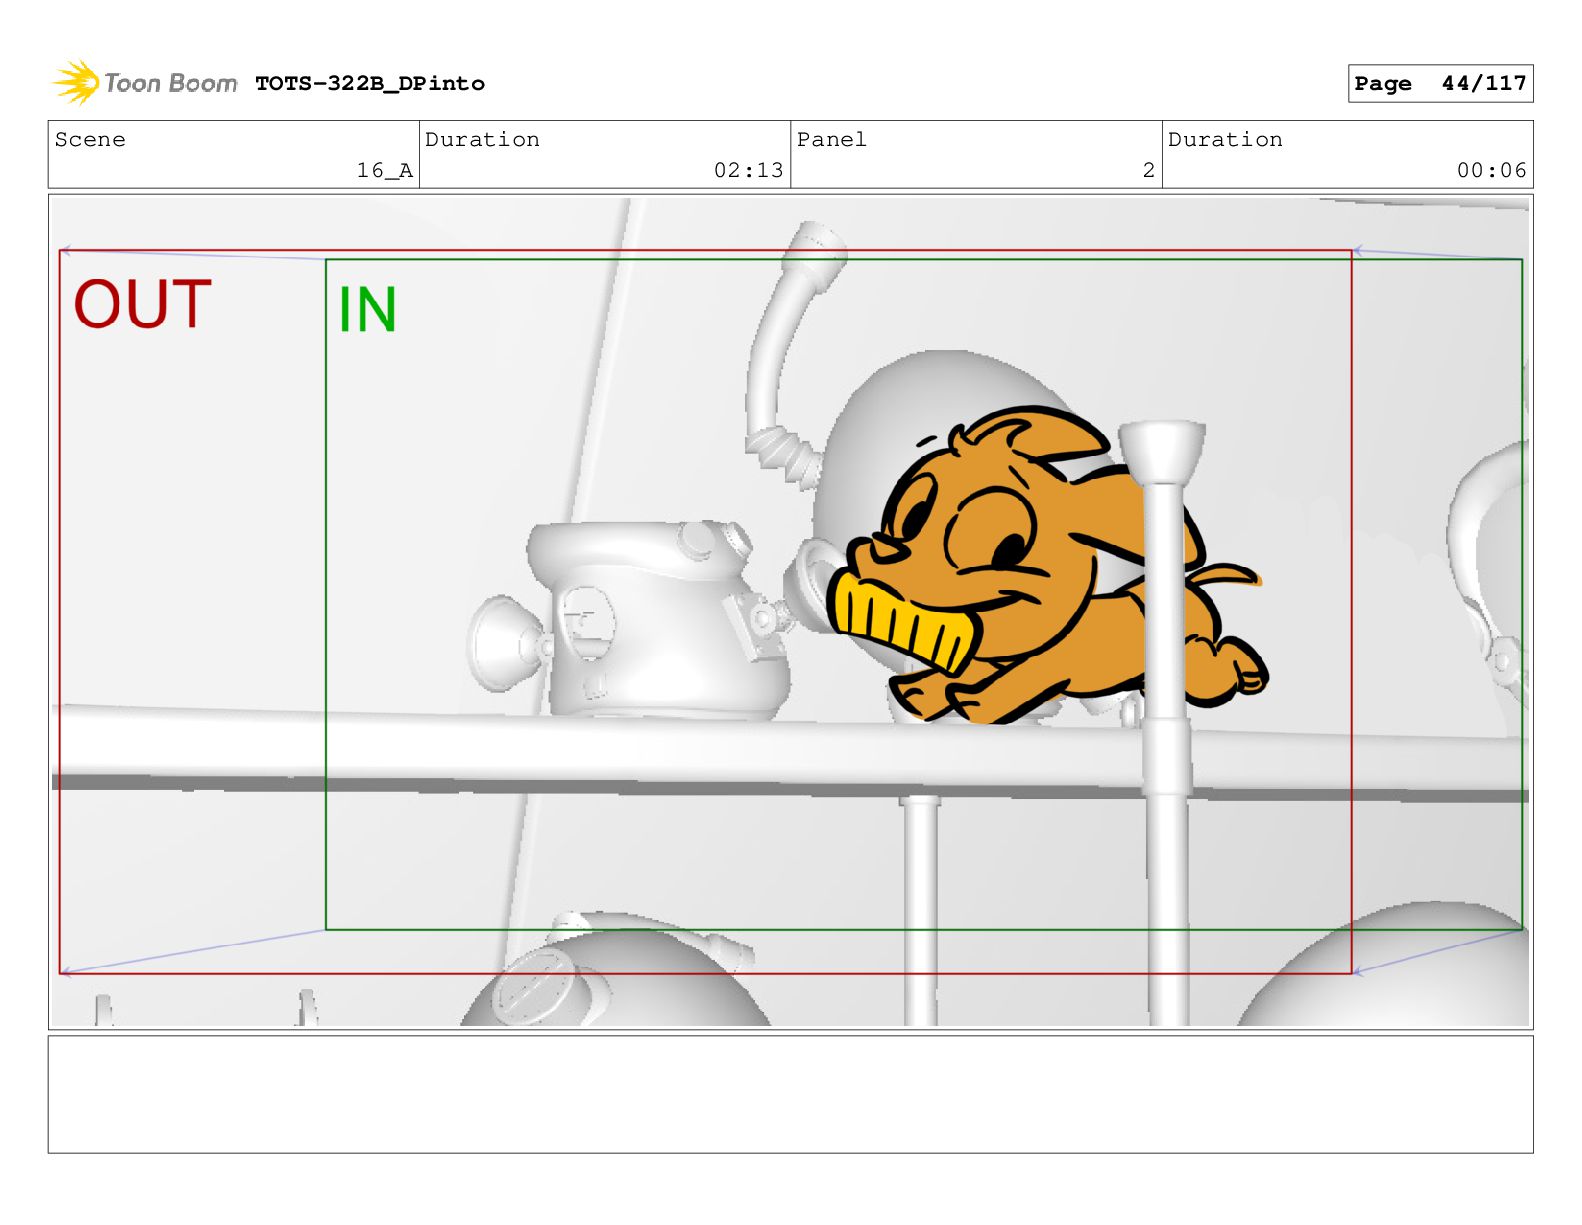Viewport: 1582px width, 1225px height.
Task: Click the green IN camera frame label
Action: [368, 310]
